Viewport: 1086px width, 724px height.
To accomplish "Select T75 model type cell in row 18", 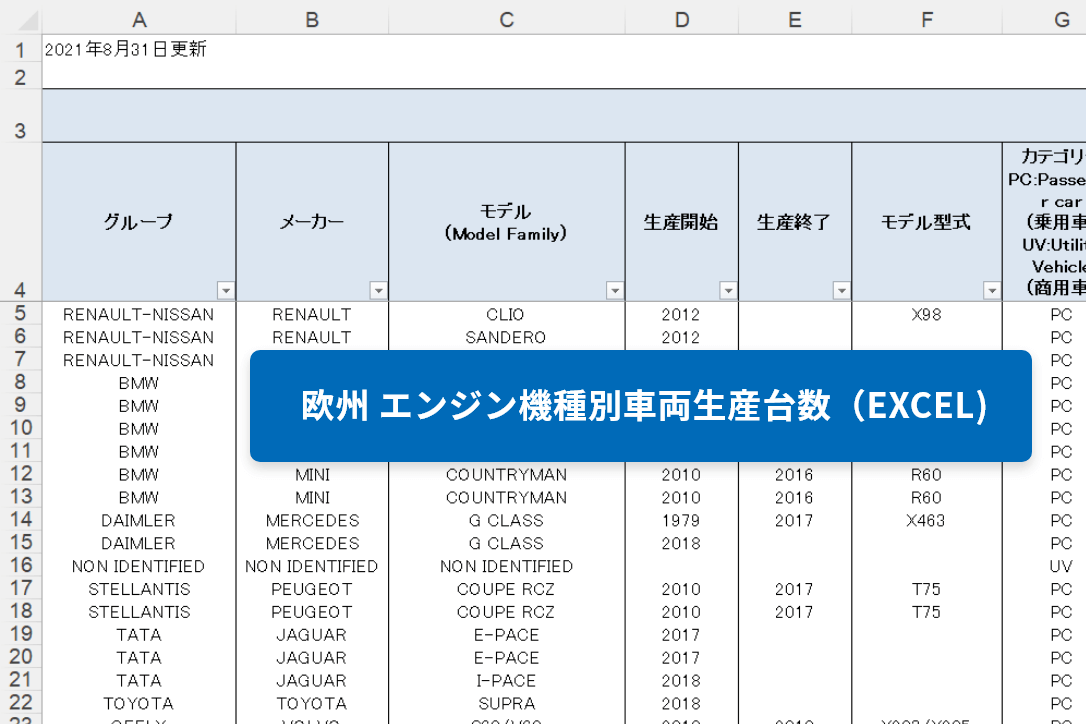I will tap(927, 612).
